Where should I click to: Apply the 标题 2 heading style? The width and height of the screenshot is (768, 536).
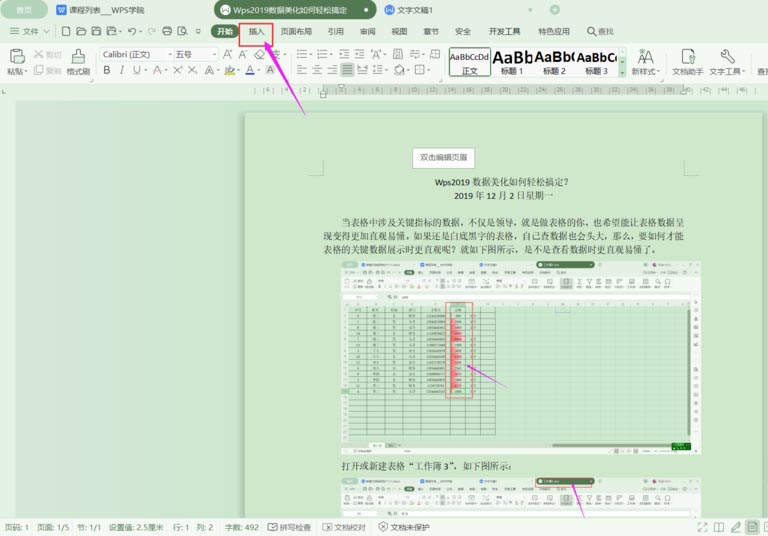[x=554, y=62]
